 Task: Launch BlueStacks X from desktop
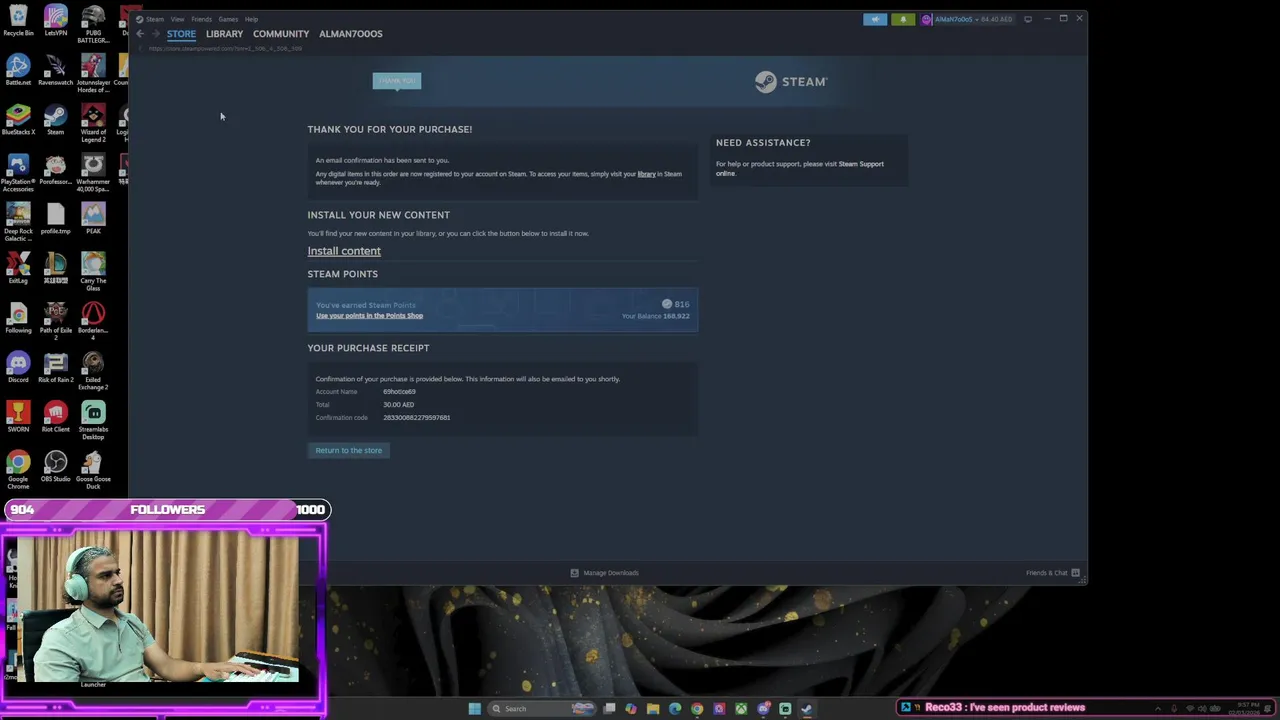[x=18, y=119]
